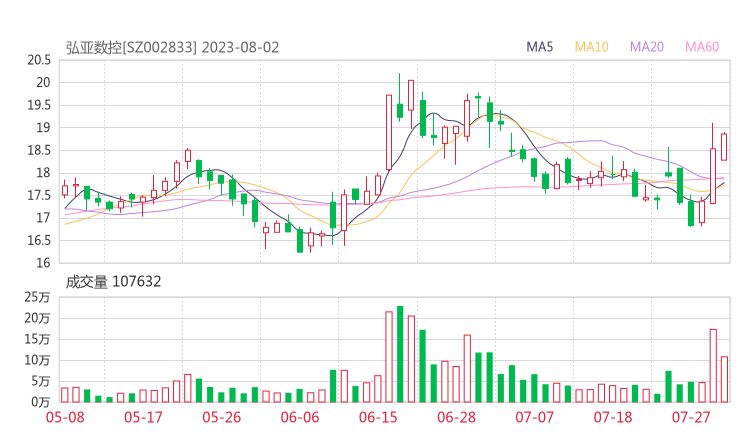Click the 06-06 date axis label
The width and height of the screenshot is (740, 440).
[x=300, y=417]
